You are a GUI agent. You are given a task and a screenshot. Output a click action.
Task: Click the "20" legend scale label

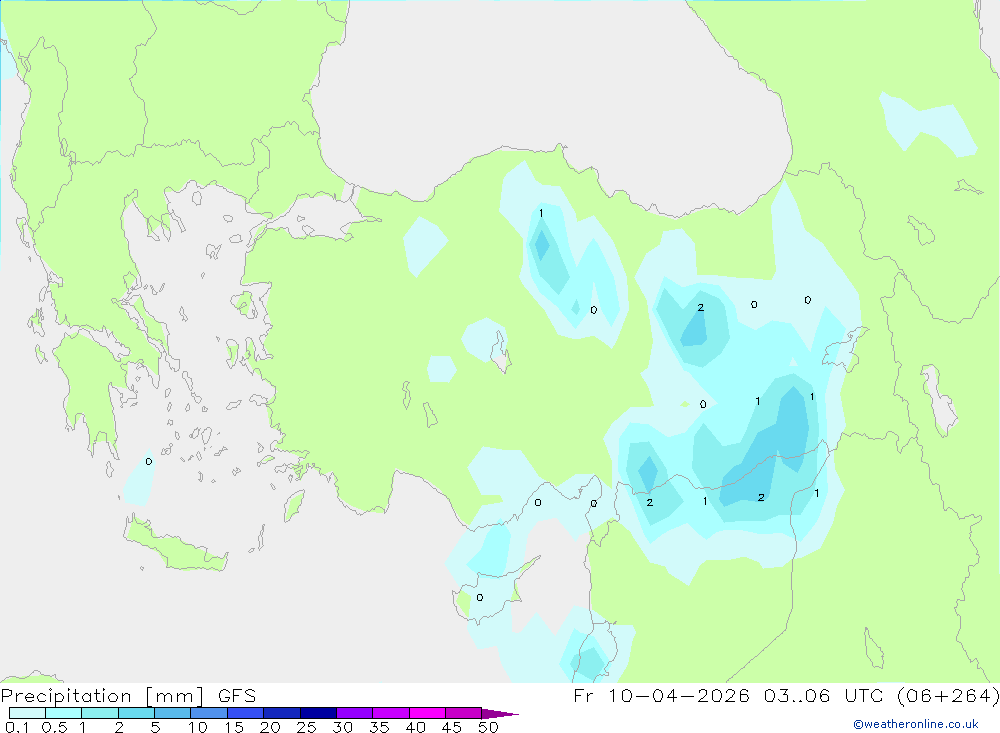270,727
